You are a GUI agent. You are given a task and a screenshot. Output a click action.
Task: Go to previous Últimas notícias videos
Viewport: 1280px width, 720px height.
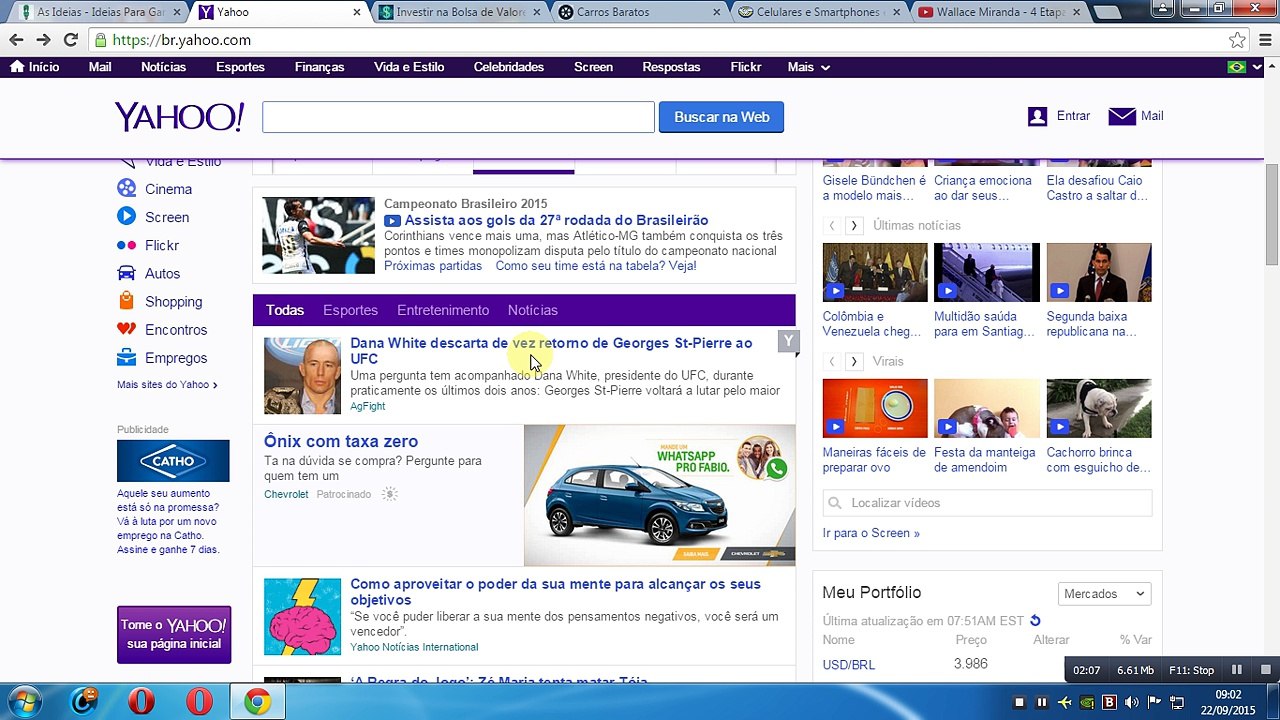(x=831, y=226)
